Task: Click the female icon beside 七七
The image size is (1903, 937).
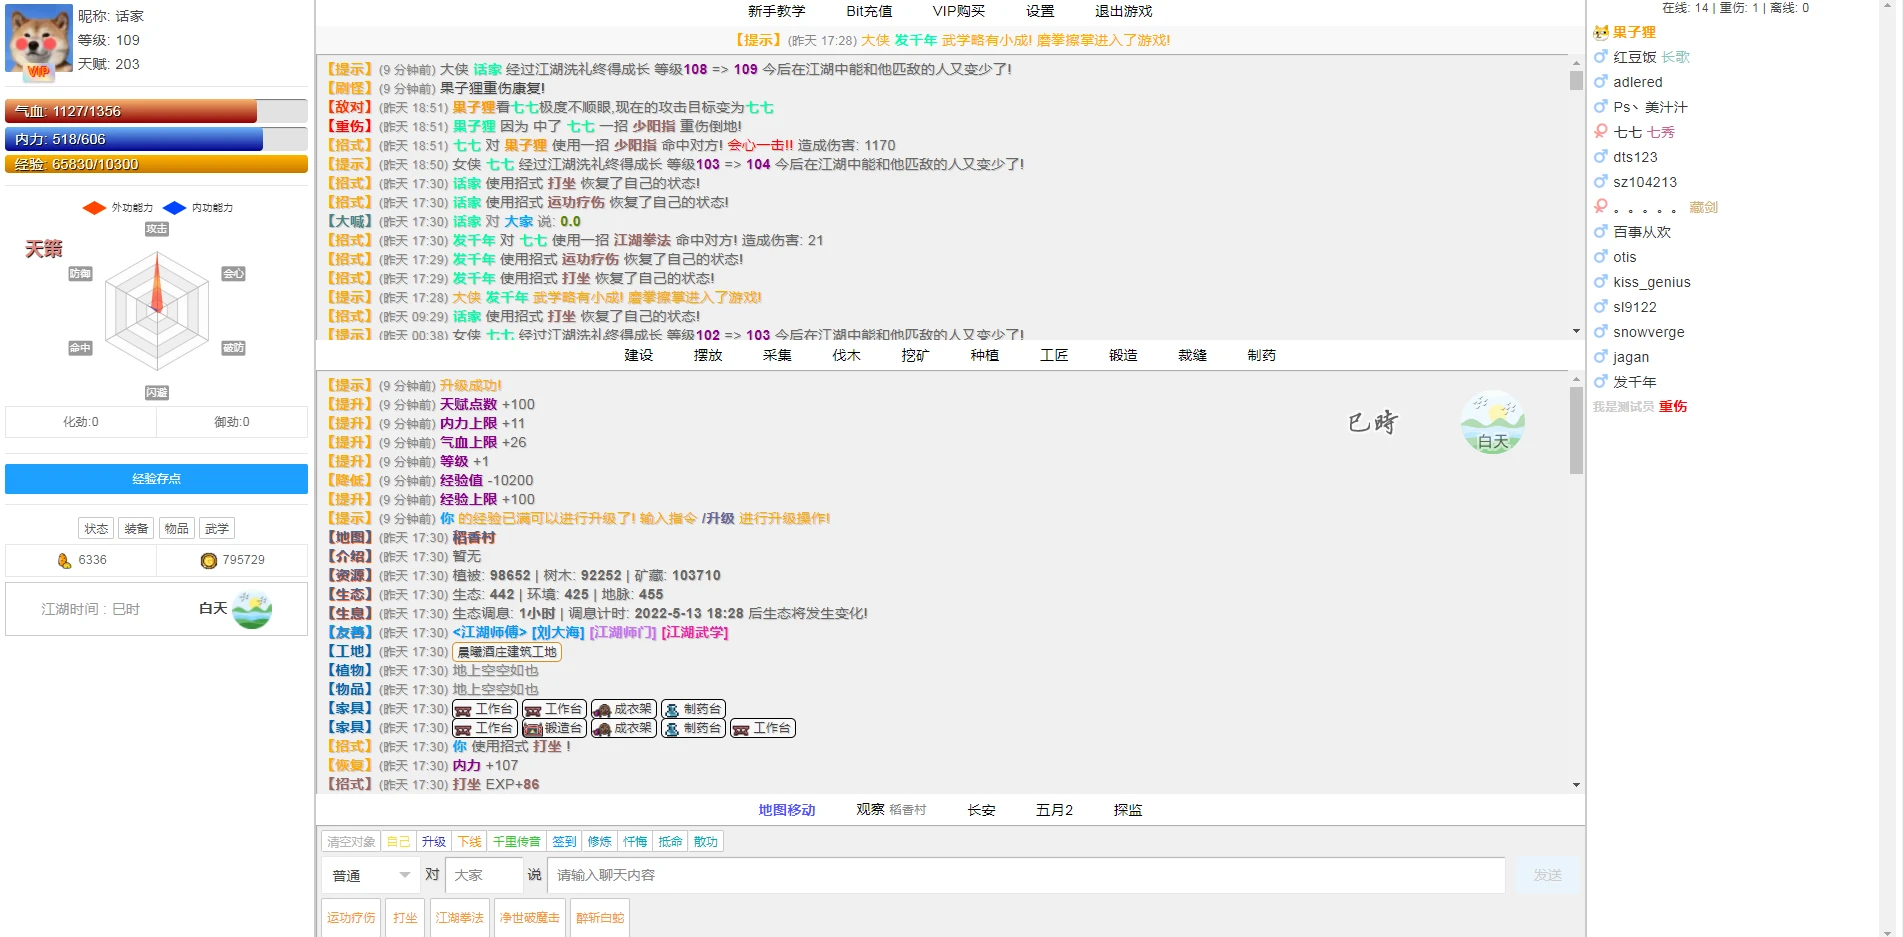Action: (1601, 132)
